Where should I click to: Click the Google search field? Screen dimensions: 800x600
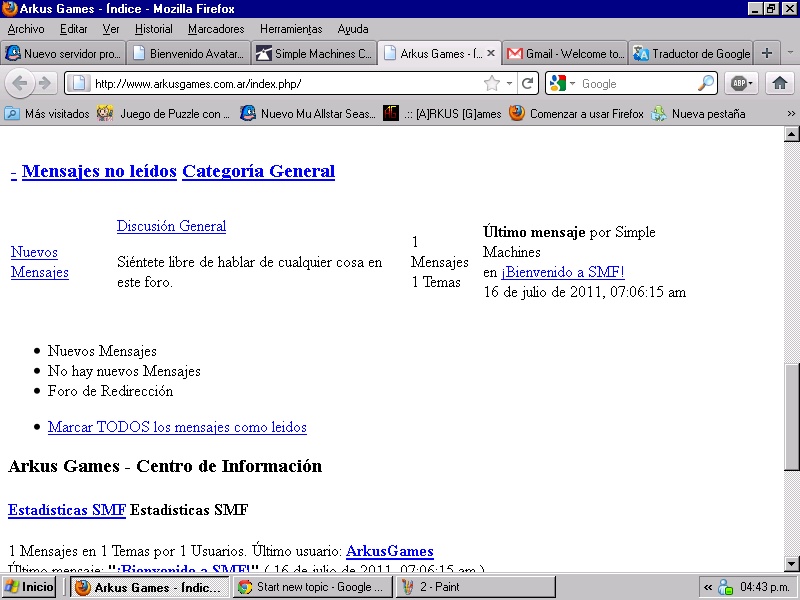pos(637,83)
